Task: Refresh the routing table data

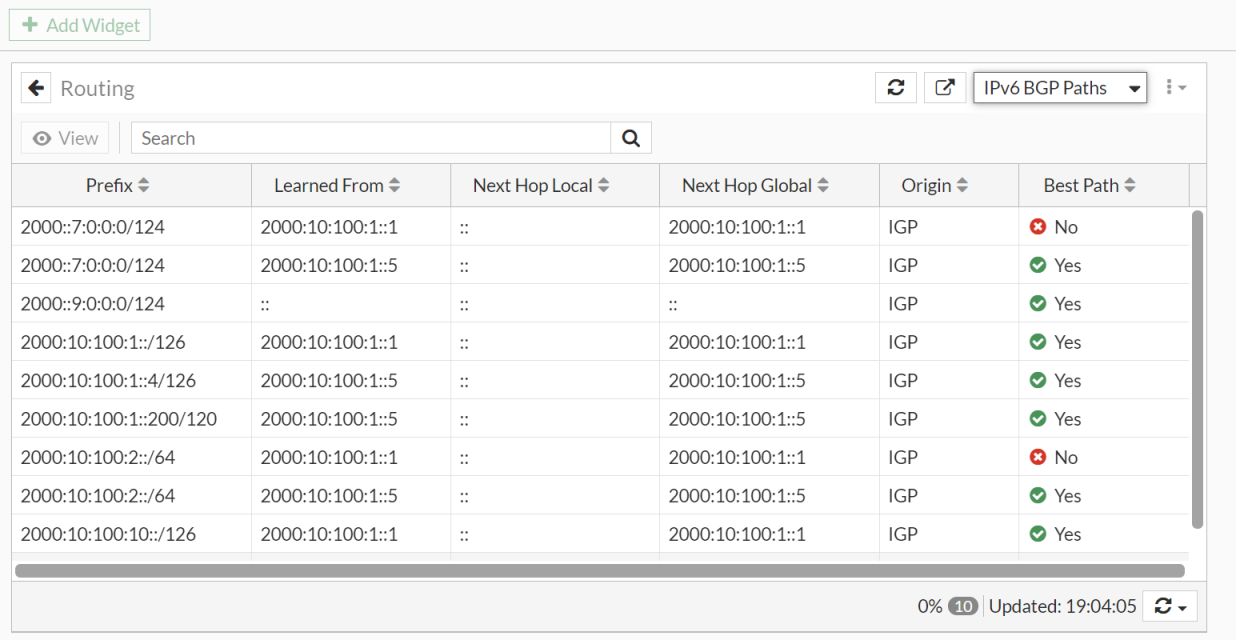Action: [x=895, y=87]
